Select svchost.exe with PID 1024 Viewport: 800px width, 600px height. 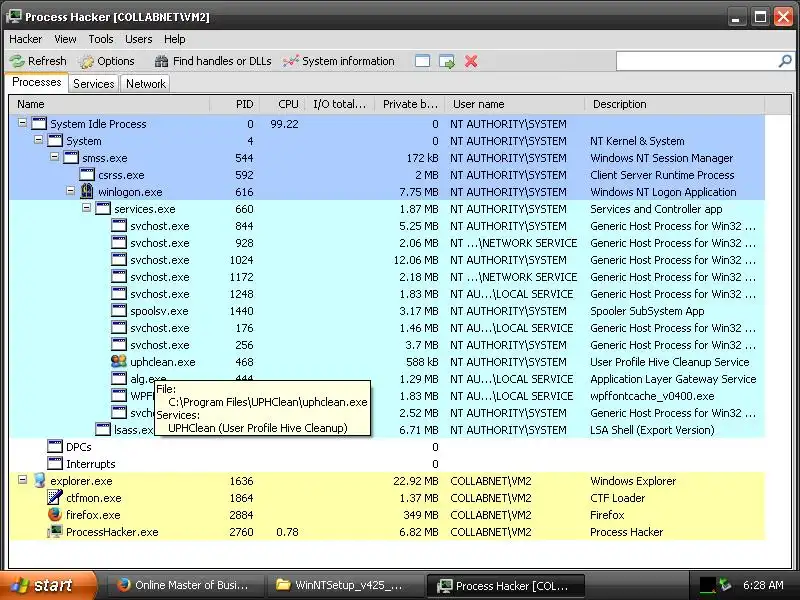(x=387, y=260)
